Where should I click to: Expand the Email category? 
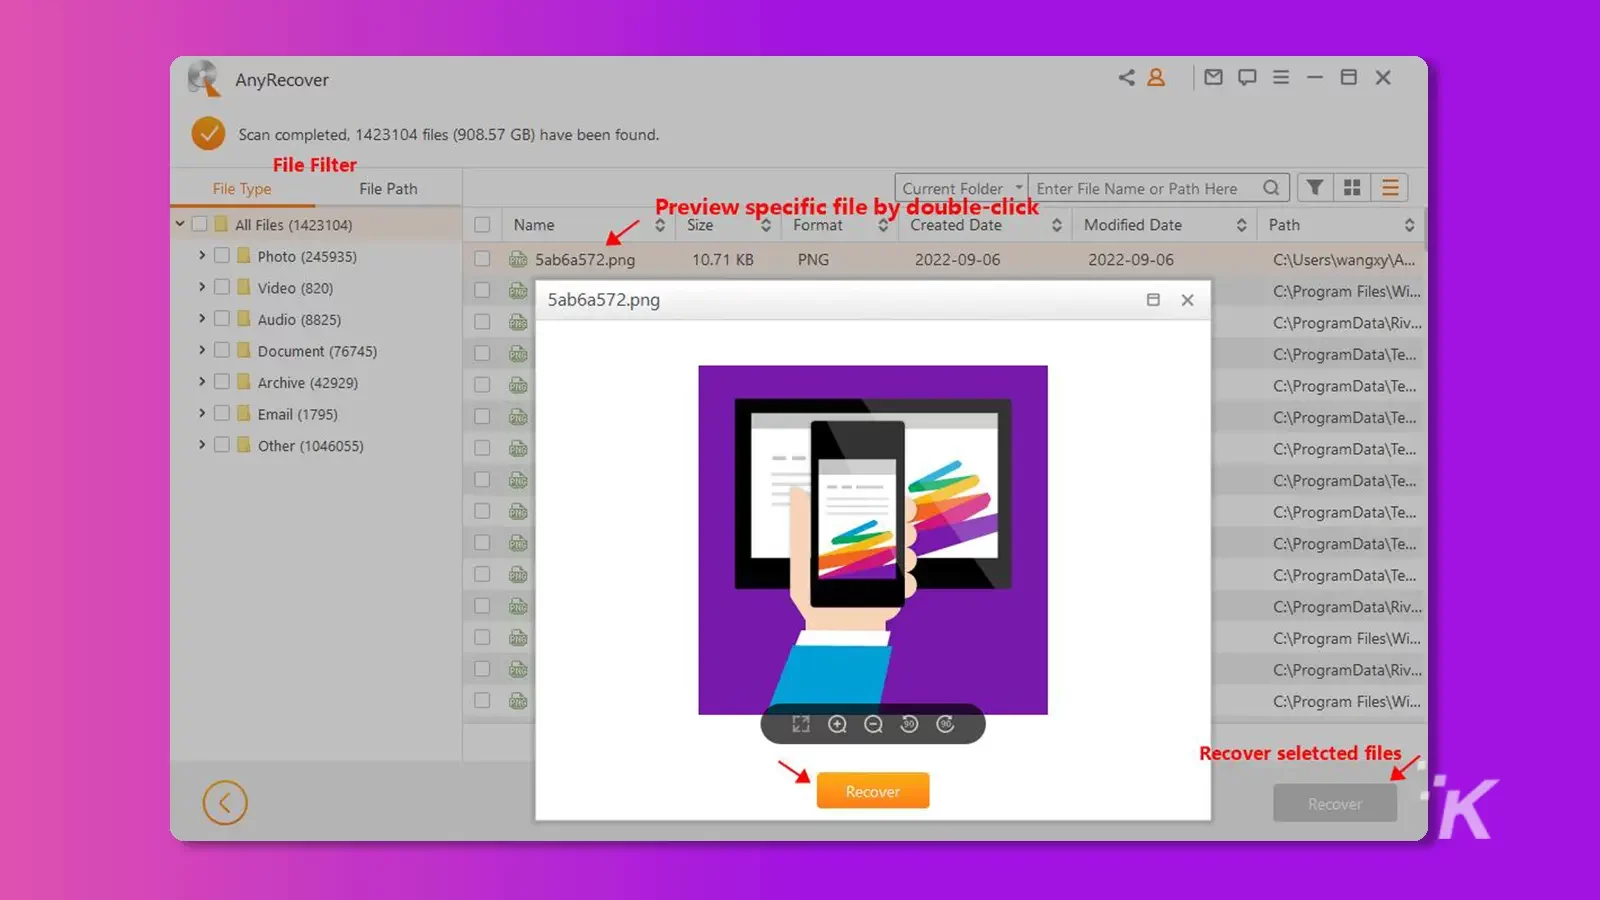coord(202,414)
